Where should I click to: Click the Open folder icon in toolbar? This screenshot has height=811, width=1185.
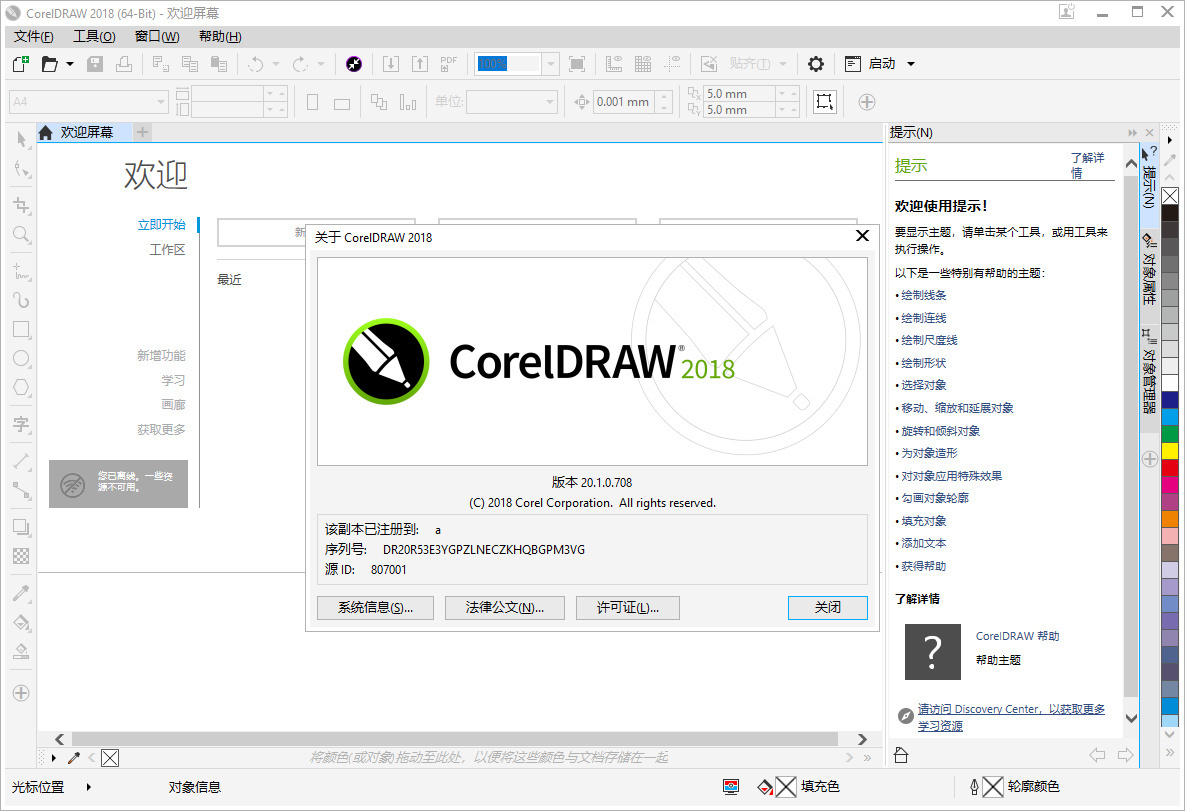49,64
